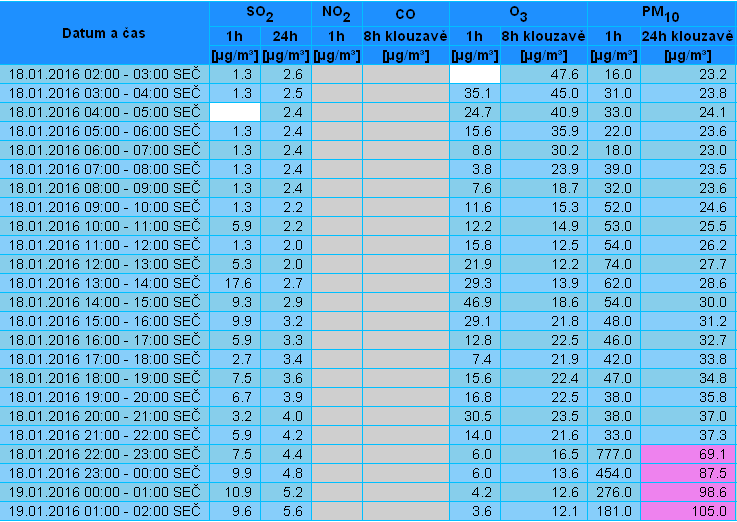Click the empty white SO2 cell
737x522 pixels.
[x=235, y=112]
